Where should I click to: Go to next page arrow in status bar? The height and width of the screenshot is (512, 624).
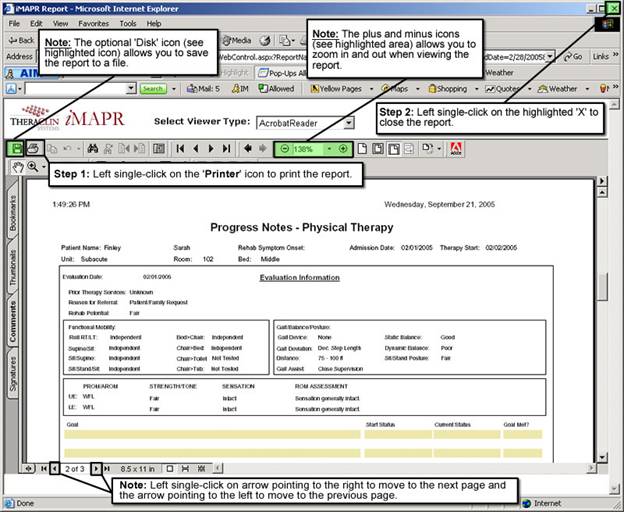coord(97,468)
